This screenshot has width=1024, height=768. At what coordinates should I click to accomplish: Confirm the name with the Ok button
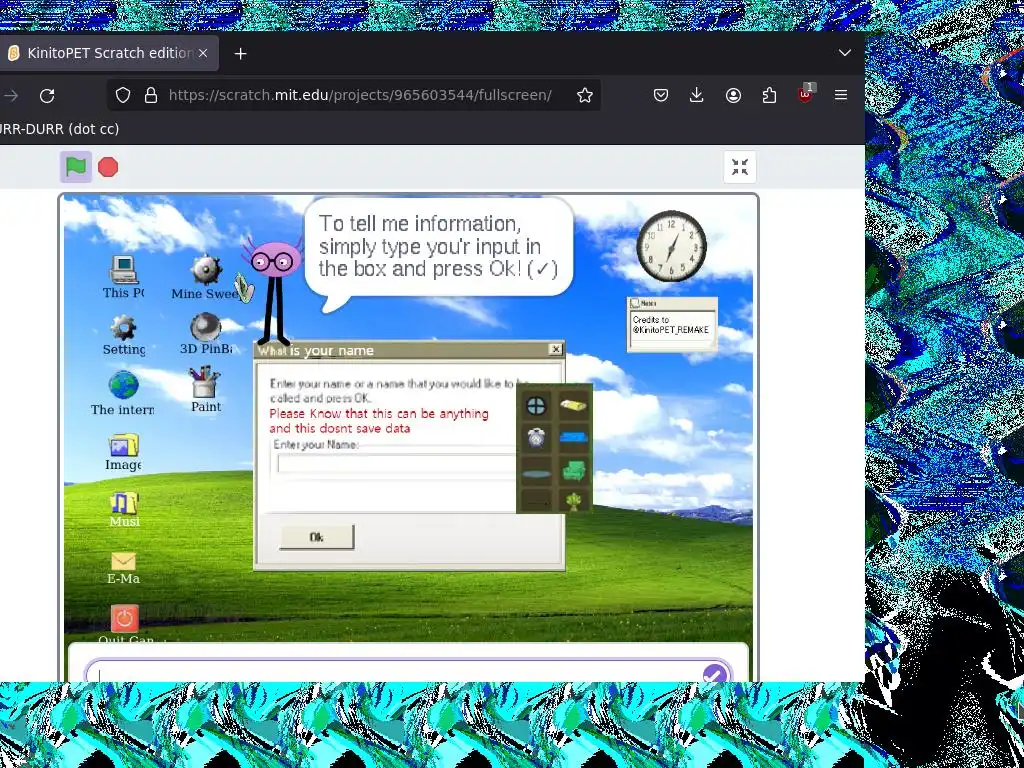(317, 537)
